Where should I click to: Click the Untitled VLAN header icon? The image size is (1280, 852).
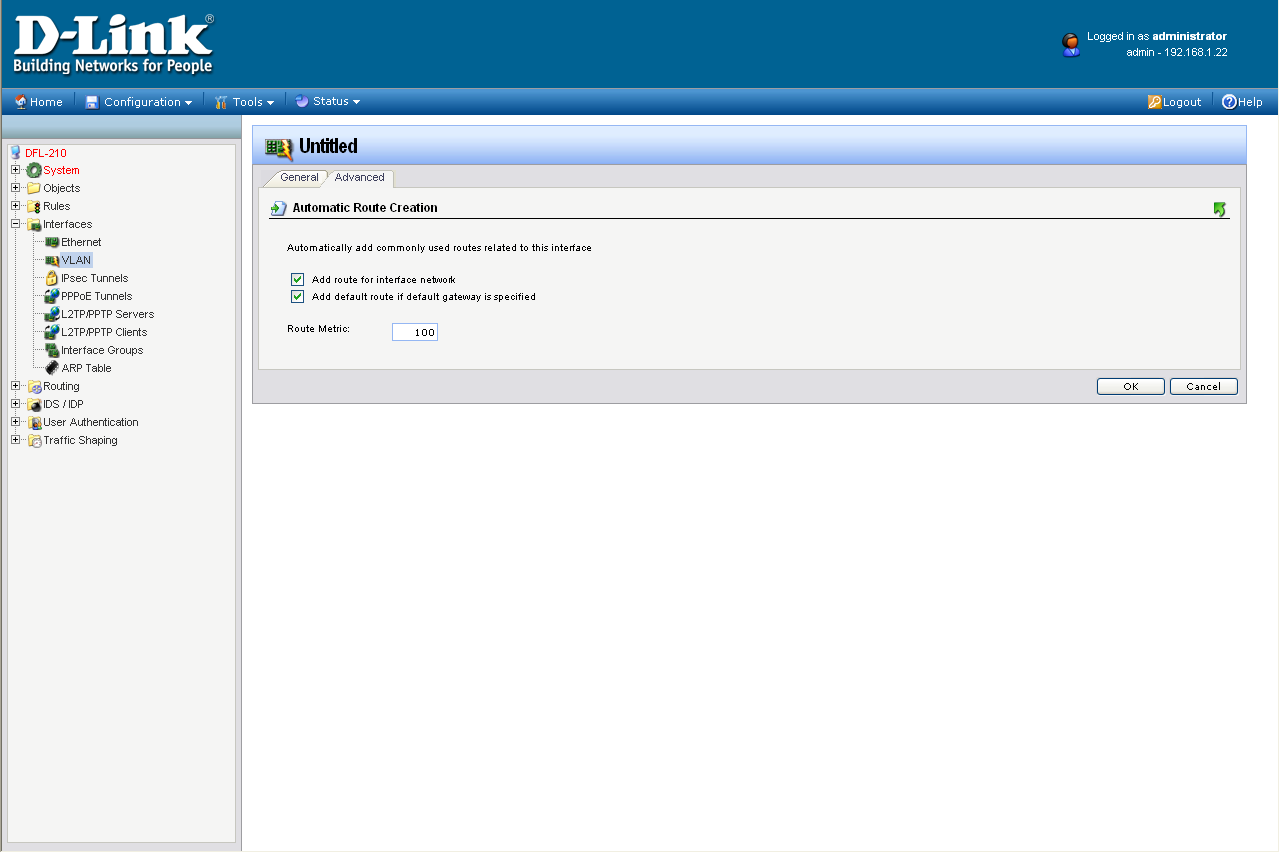(279, 147)
